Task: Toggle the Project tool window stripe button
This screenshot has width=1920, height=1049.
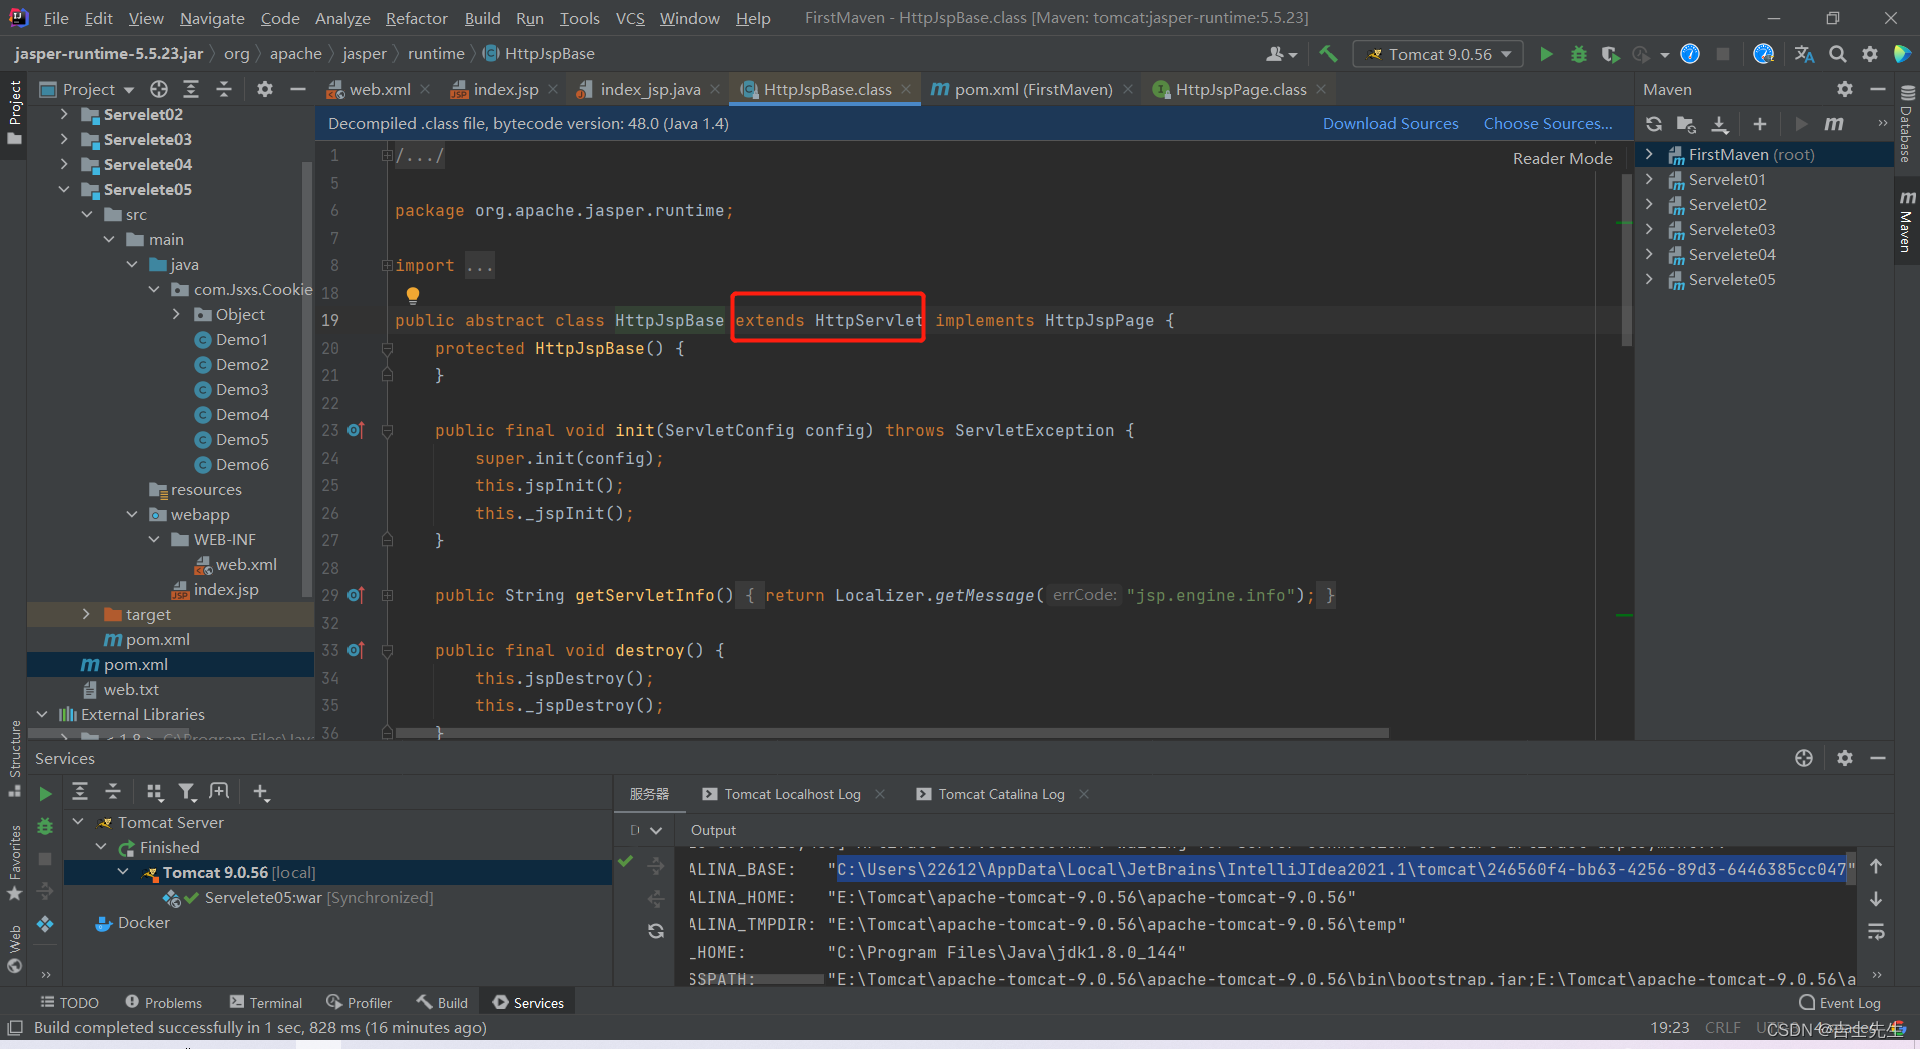Action: pos(14,112)
